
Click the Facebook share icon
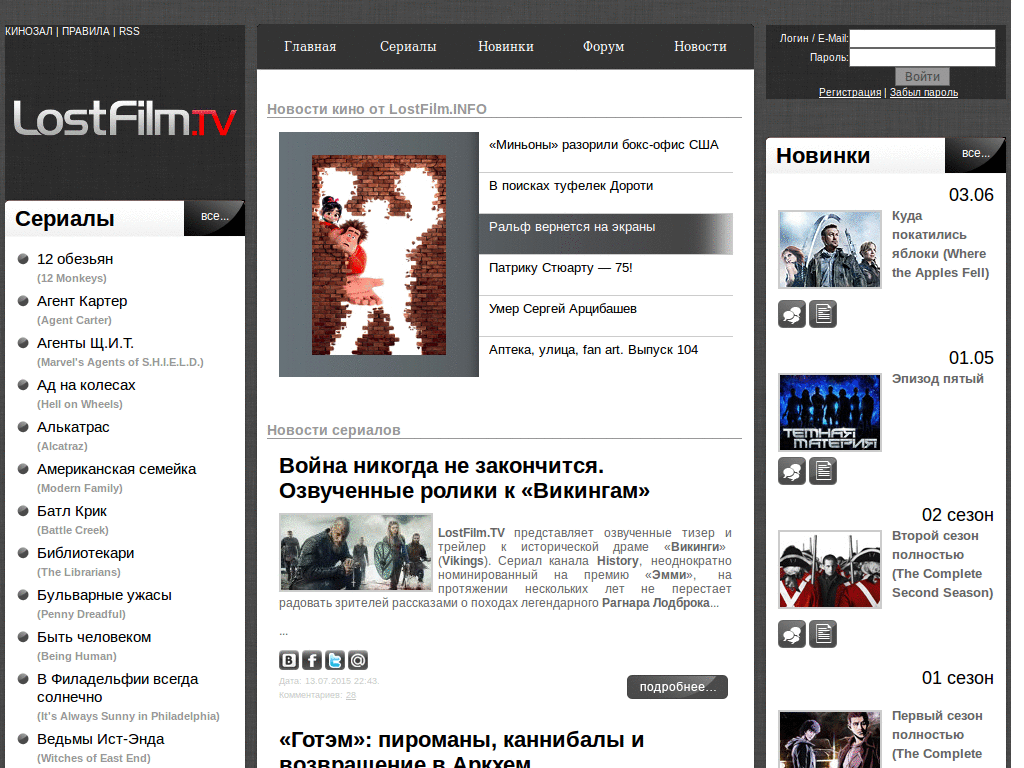pyautogui.click(x=312, y=660)
